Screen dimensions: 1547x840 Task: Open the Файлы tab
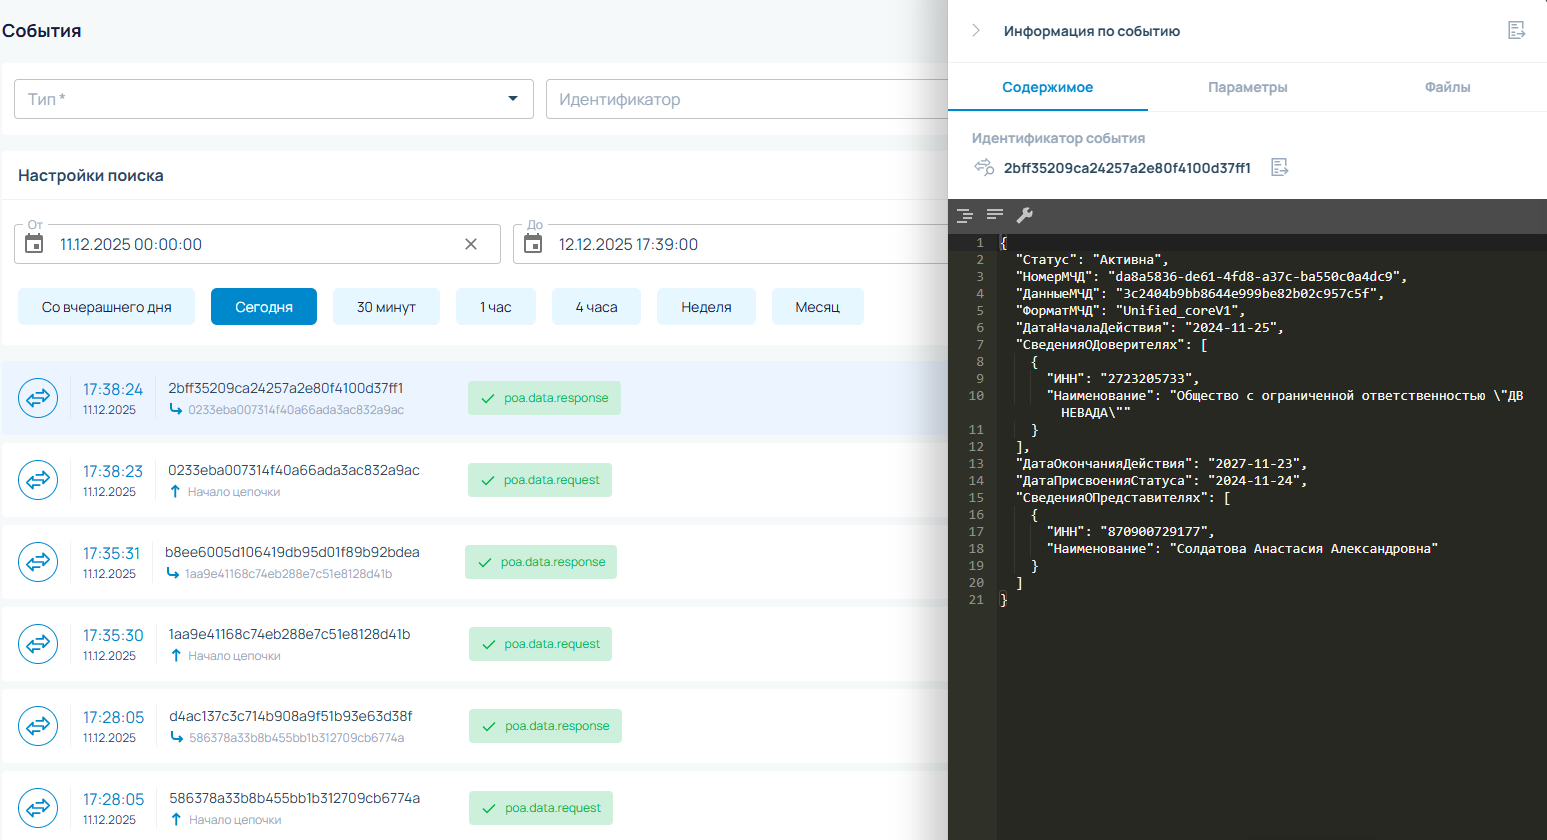click(x=1447, y=87)
